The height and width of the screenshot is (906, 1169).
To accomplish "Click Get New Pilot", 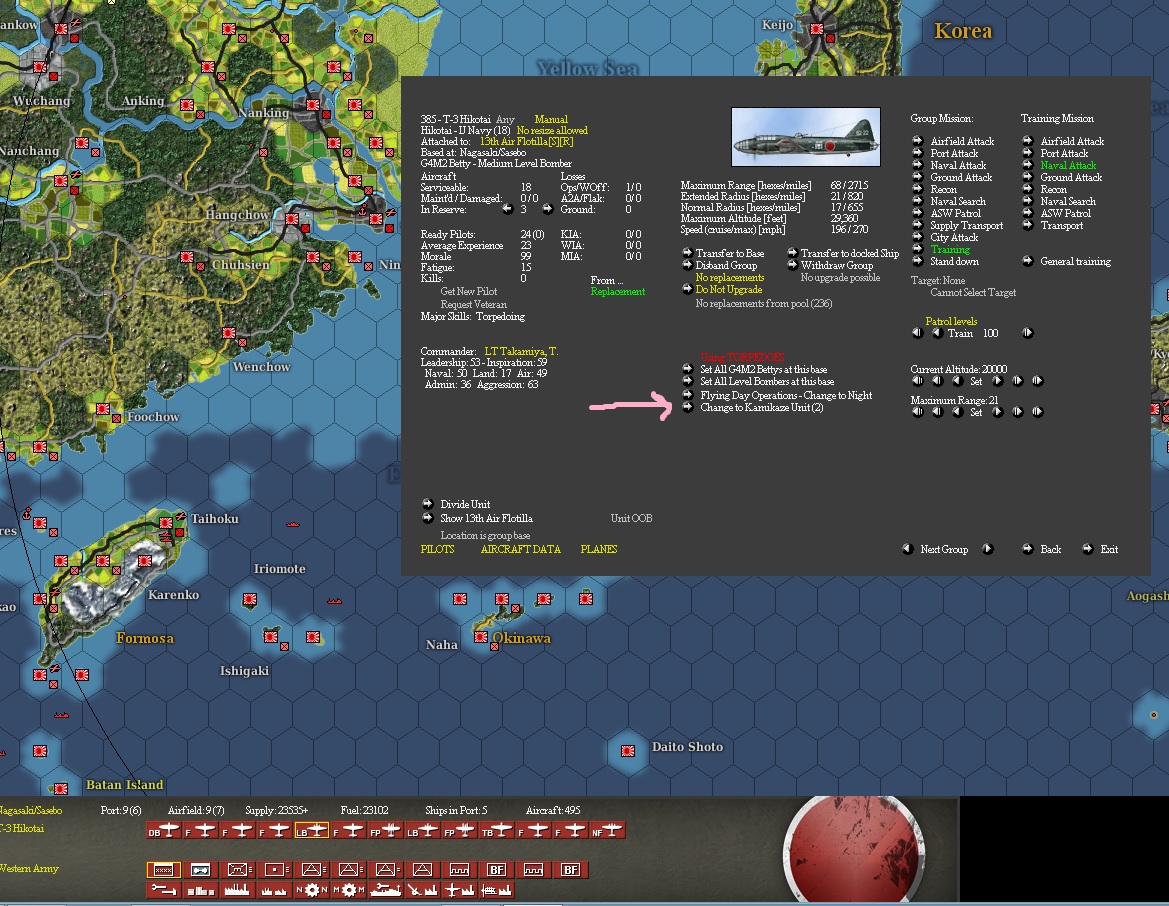I will click(x=468, y=292).
